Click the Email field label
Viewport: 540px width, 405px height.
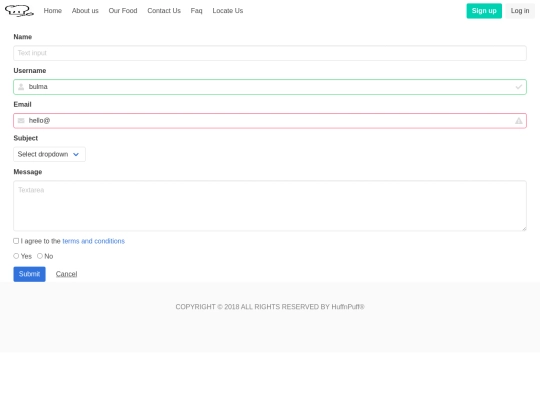click(x=22, y=104)
